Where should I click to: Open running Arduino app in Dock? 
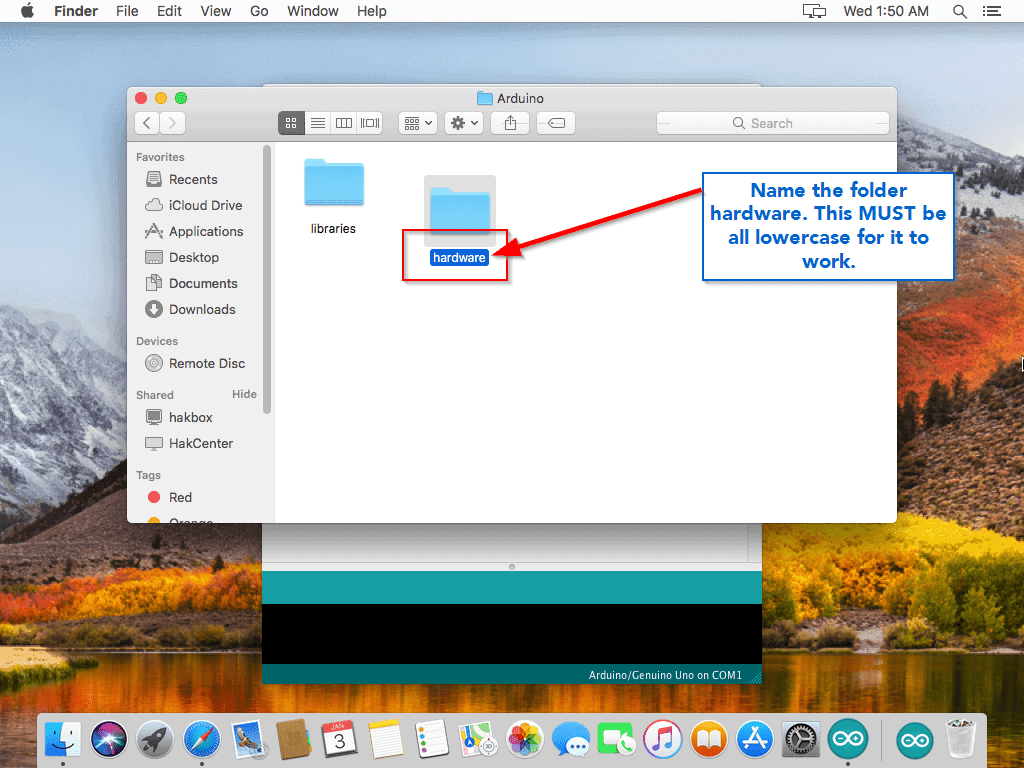(848, 739)
